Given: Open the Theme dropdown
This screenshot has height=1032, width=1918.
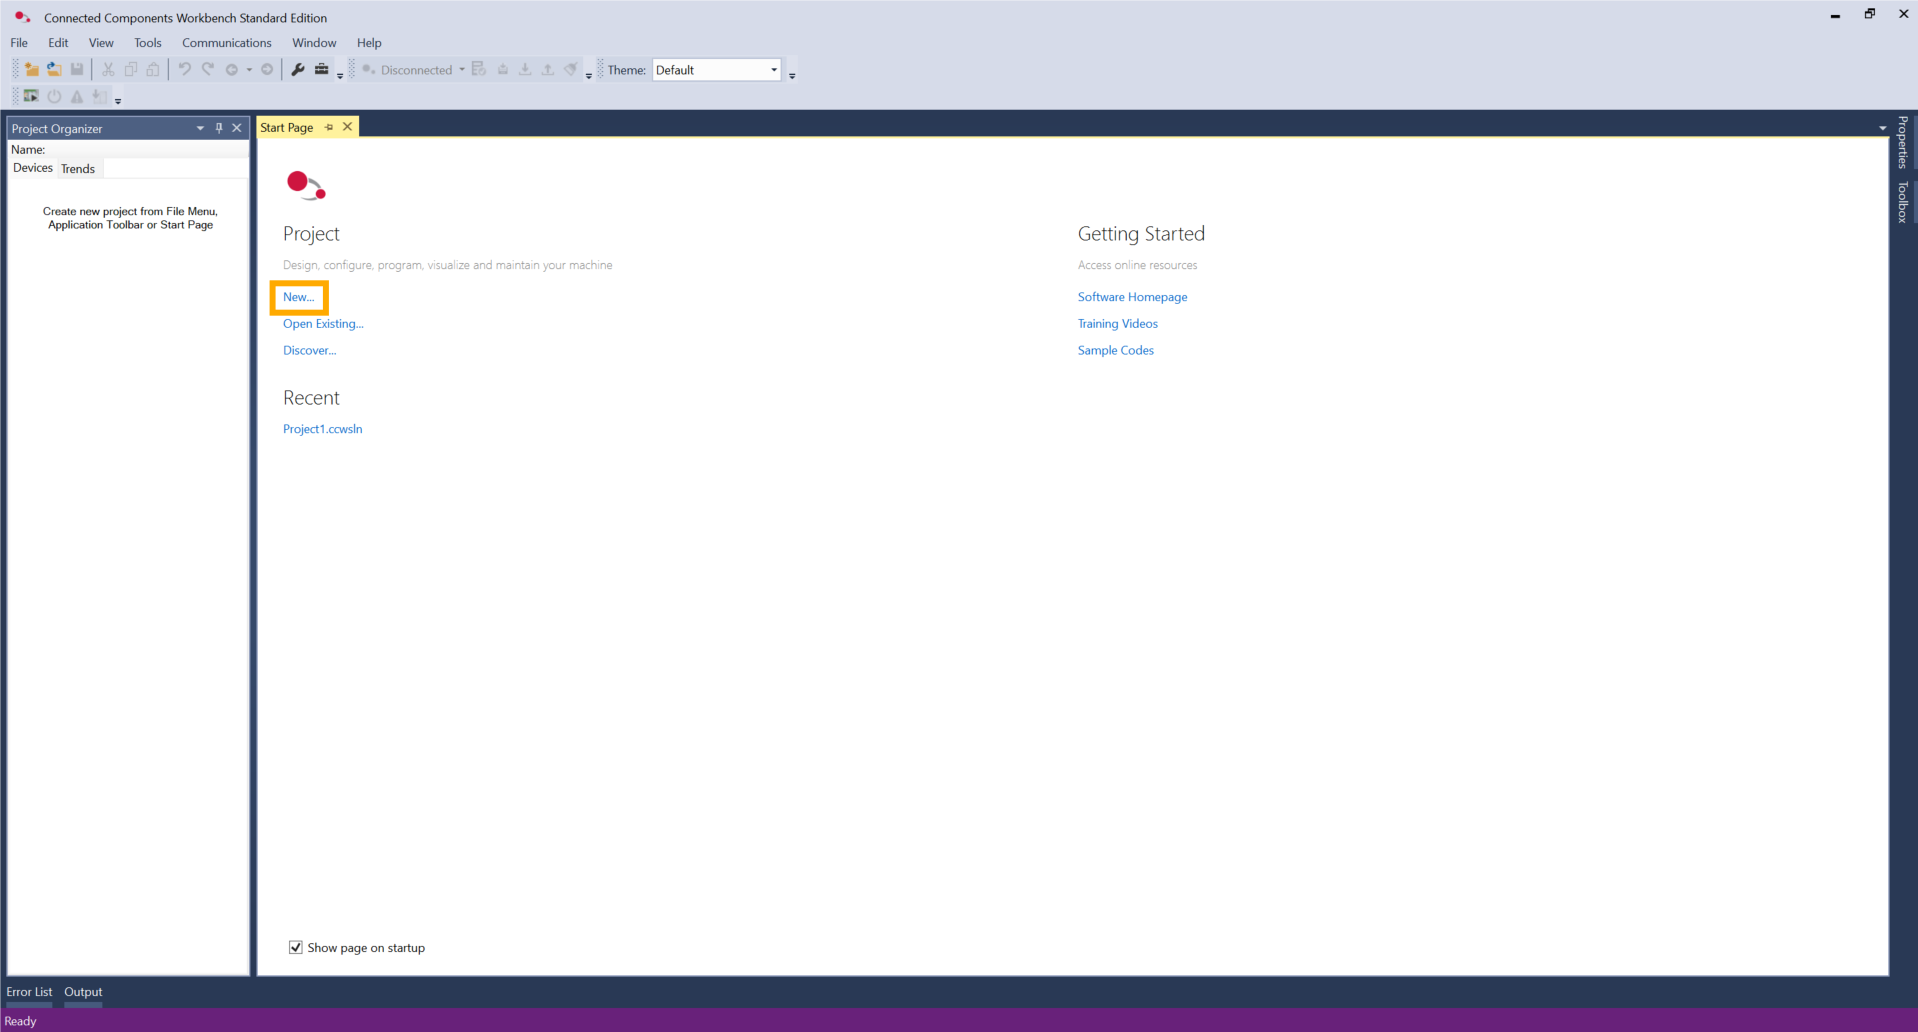Looking at the screenshot, I should pos(773,70).
